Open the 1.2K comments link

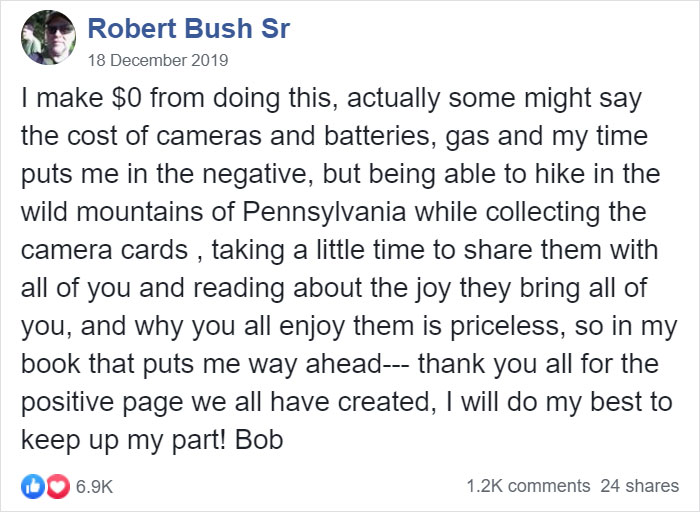pyautogui.click(x=528, y=486)
